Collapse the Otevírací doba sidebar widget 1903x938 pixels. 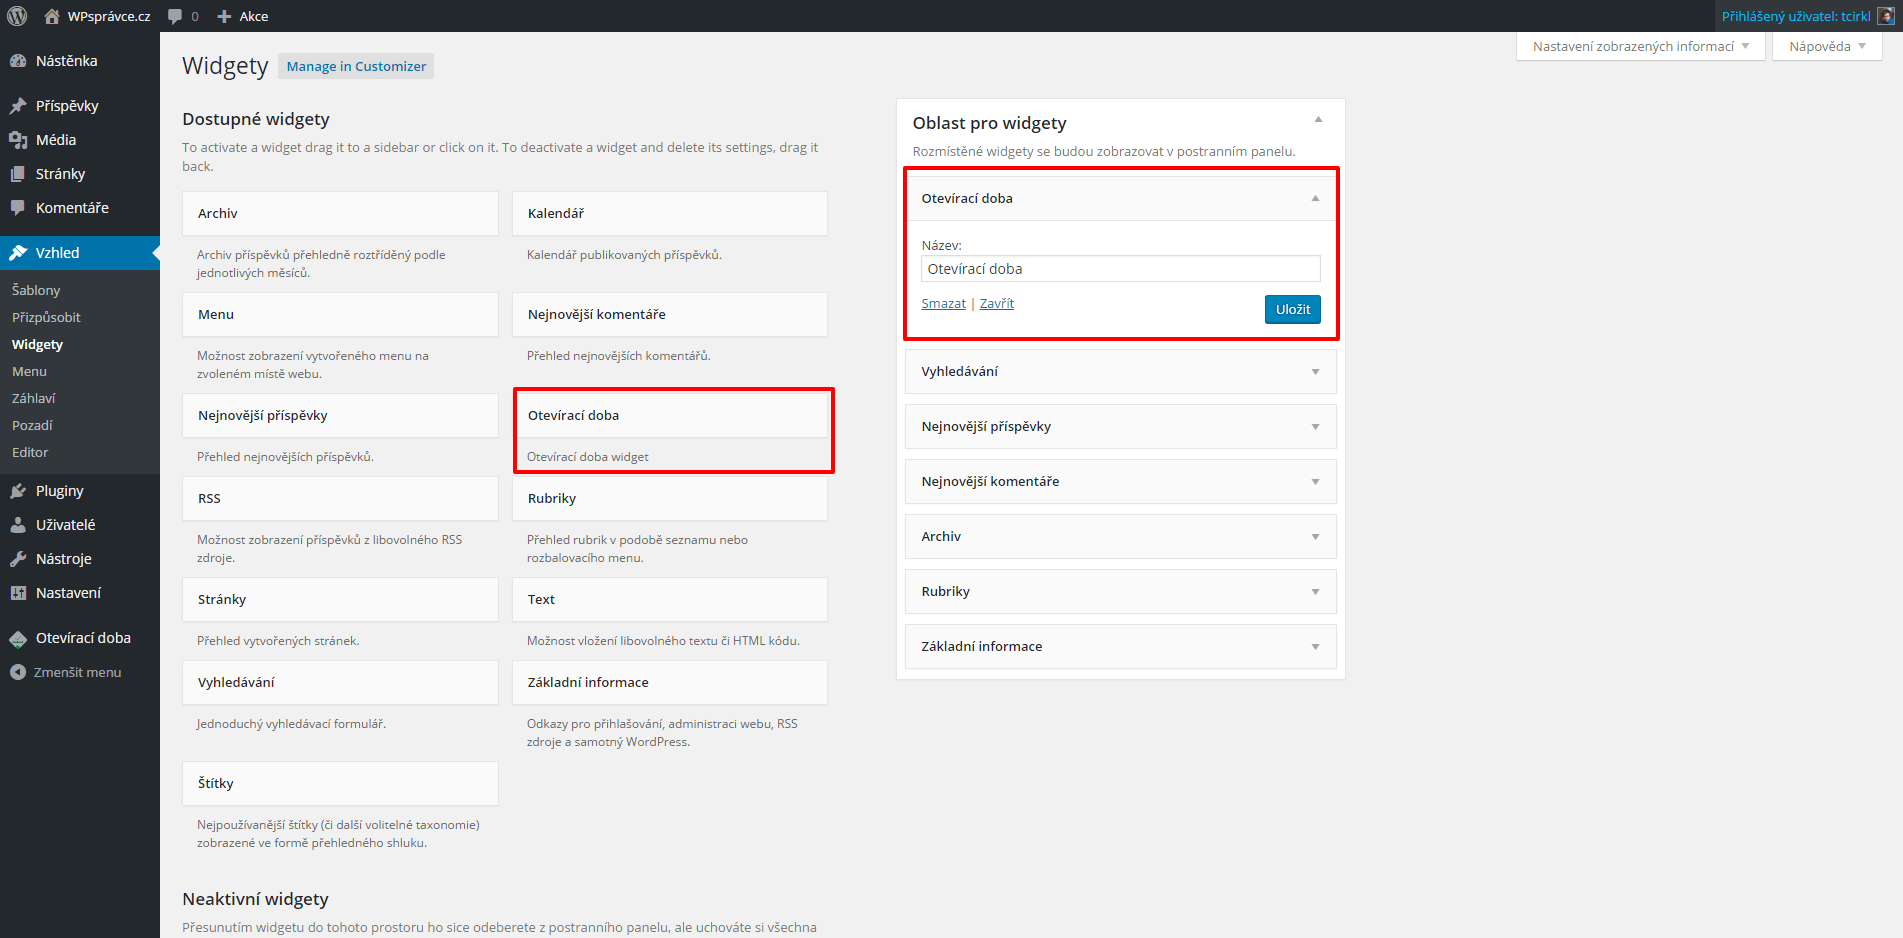(x=1315, y=198)
